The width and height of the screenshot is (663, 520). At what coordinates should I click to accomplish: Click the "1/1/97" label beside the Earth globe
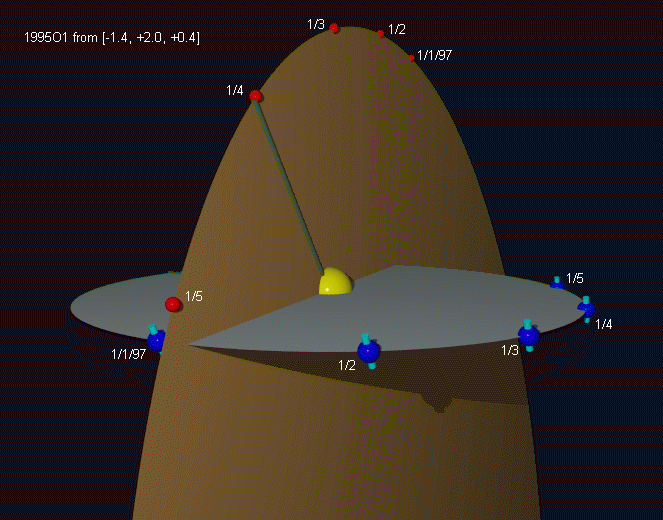[129, 354]
